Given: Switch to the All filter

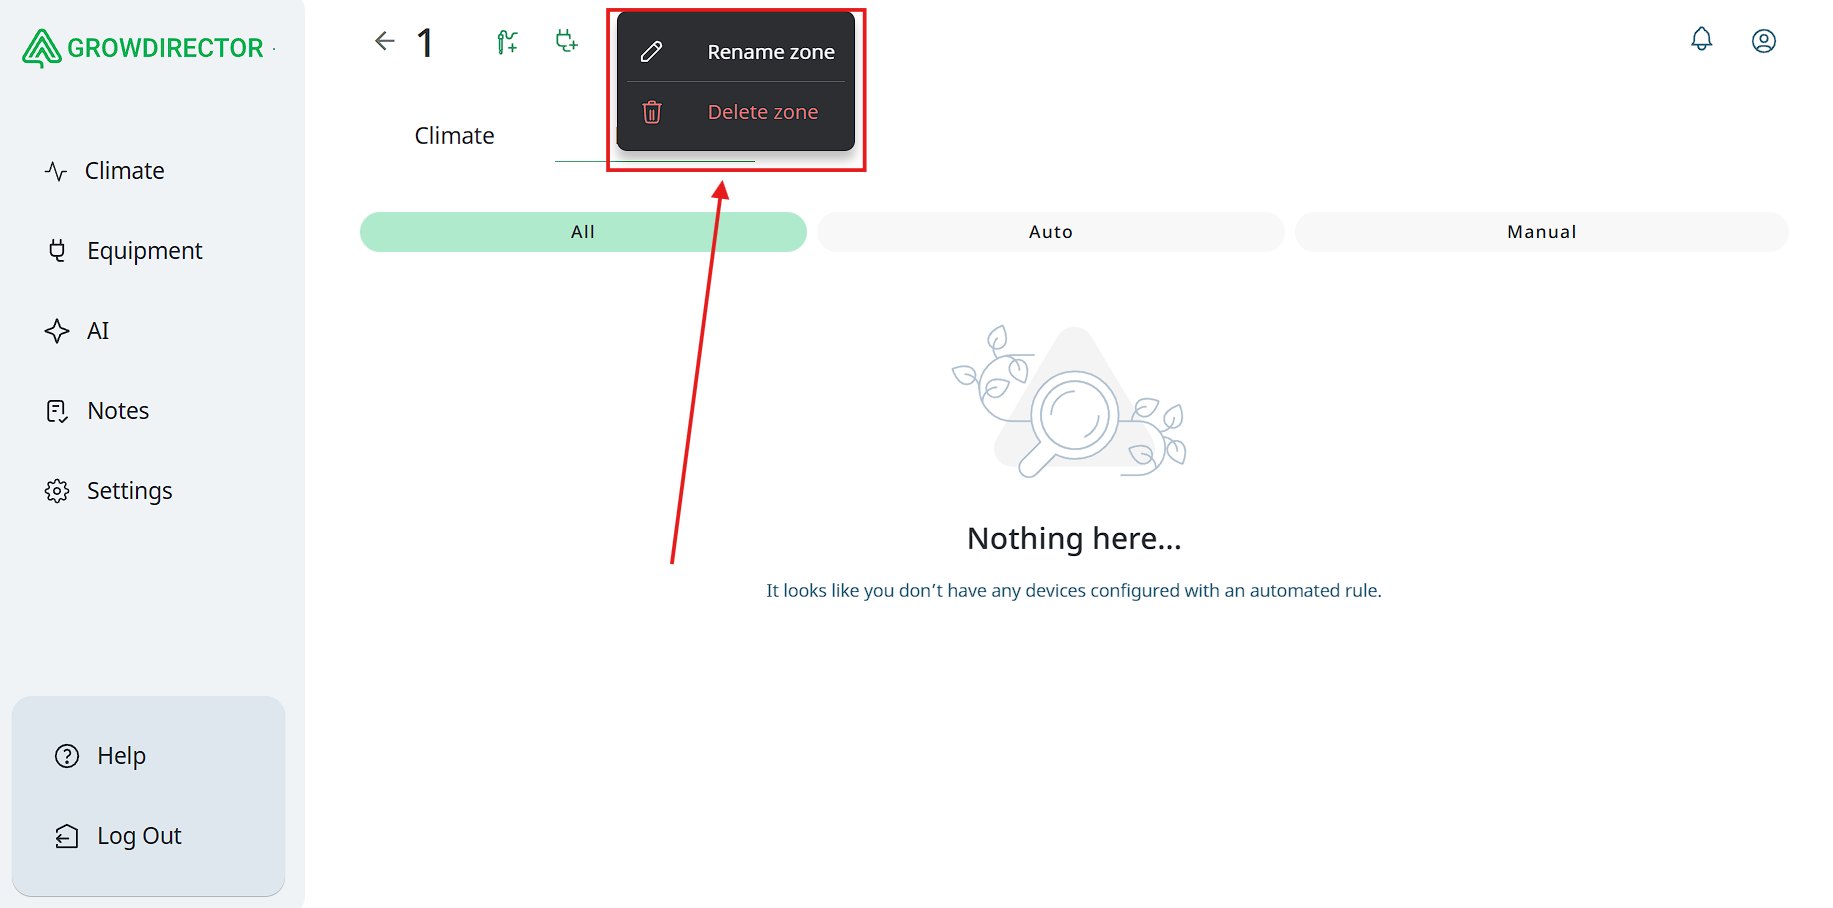Looking at the screenshot, I should click(582, 232).
